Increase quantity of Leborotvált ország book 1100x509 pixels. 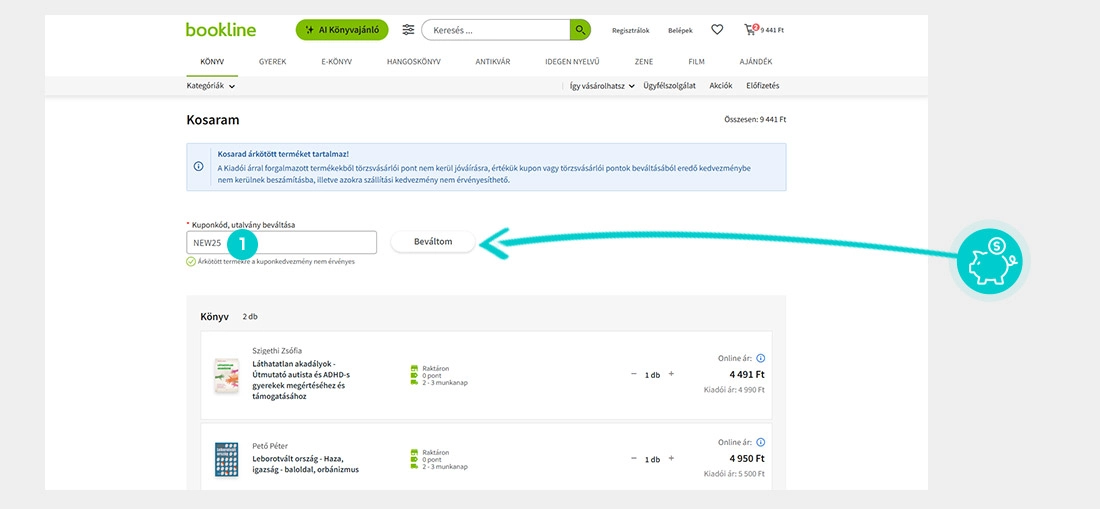671,459
